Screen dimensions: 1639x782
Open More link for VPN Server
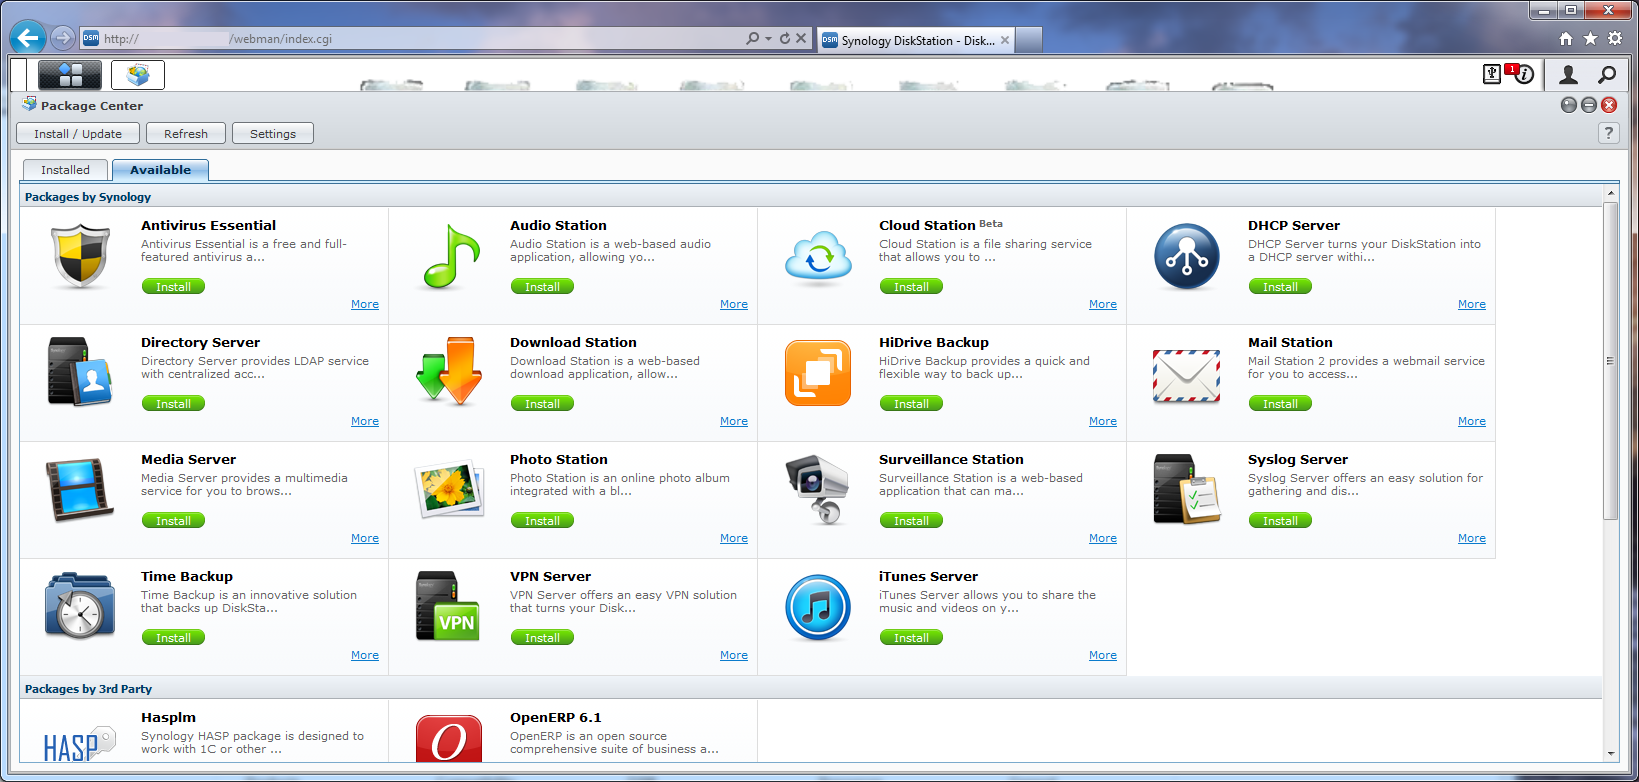[734, 655]
